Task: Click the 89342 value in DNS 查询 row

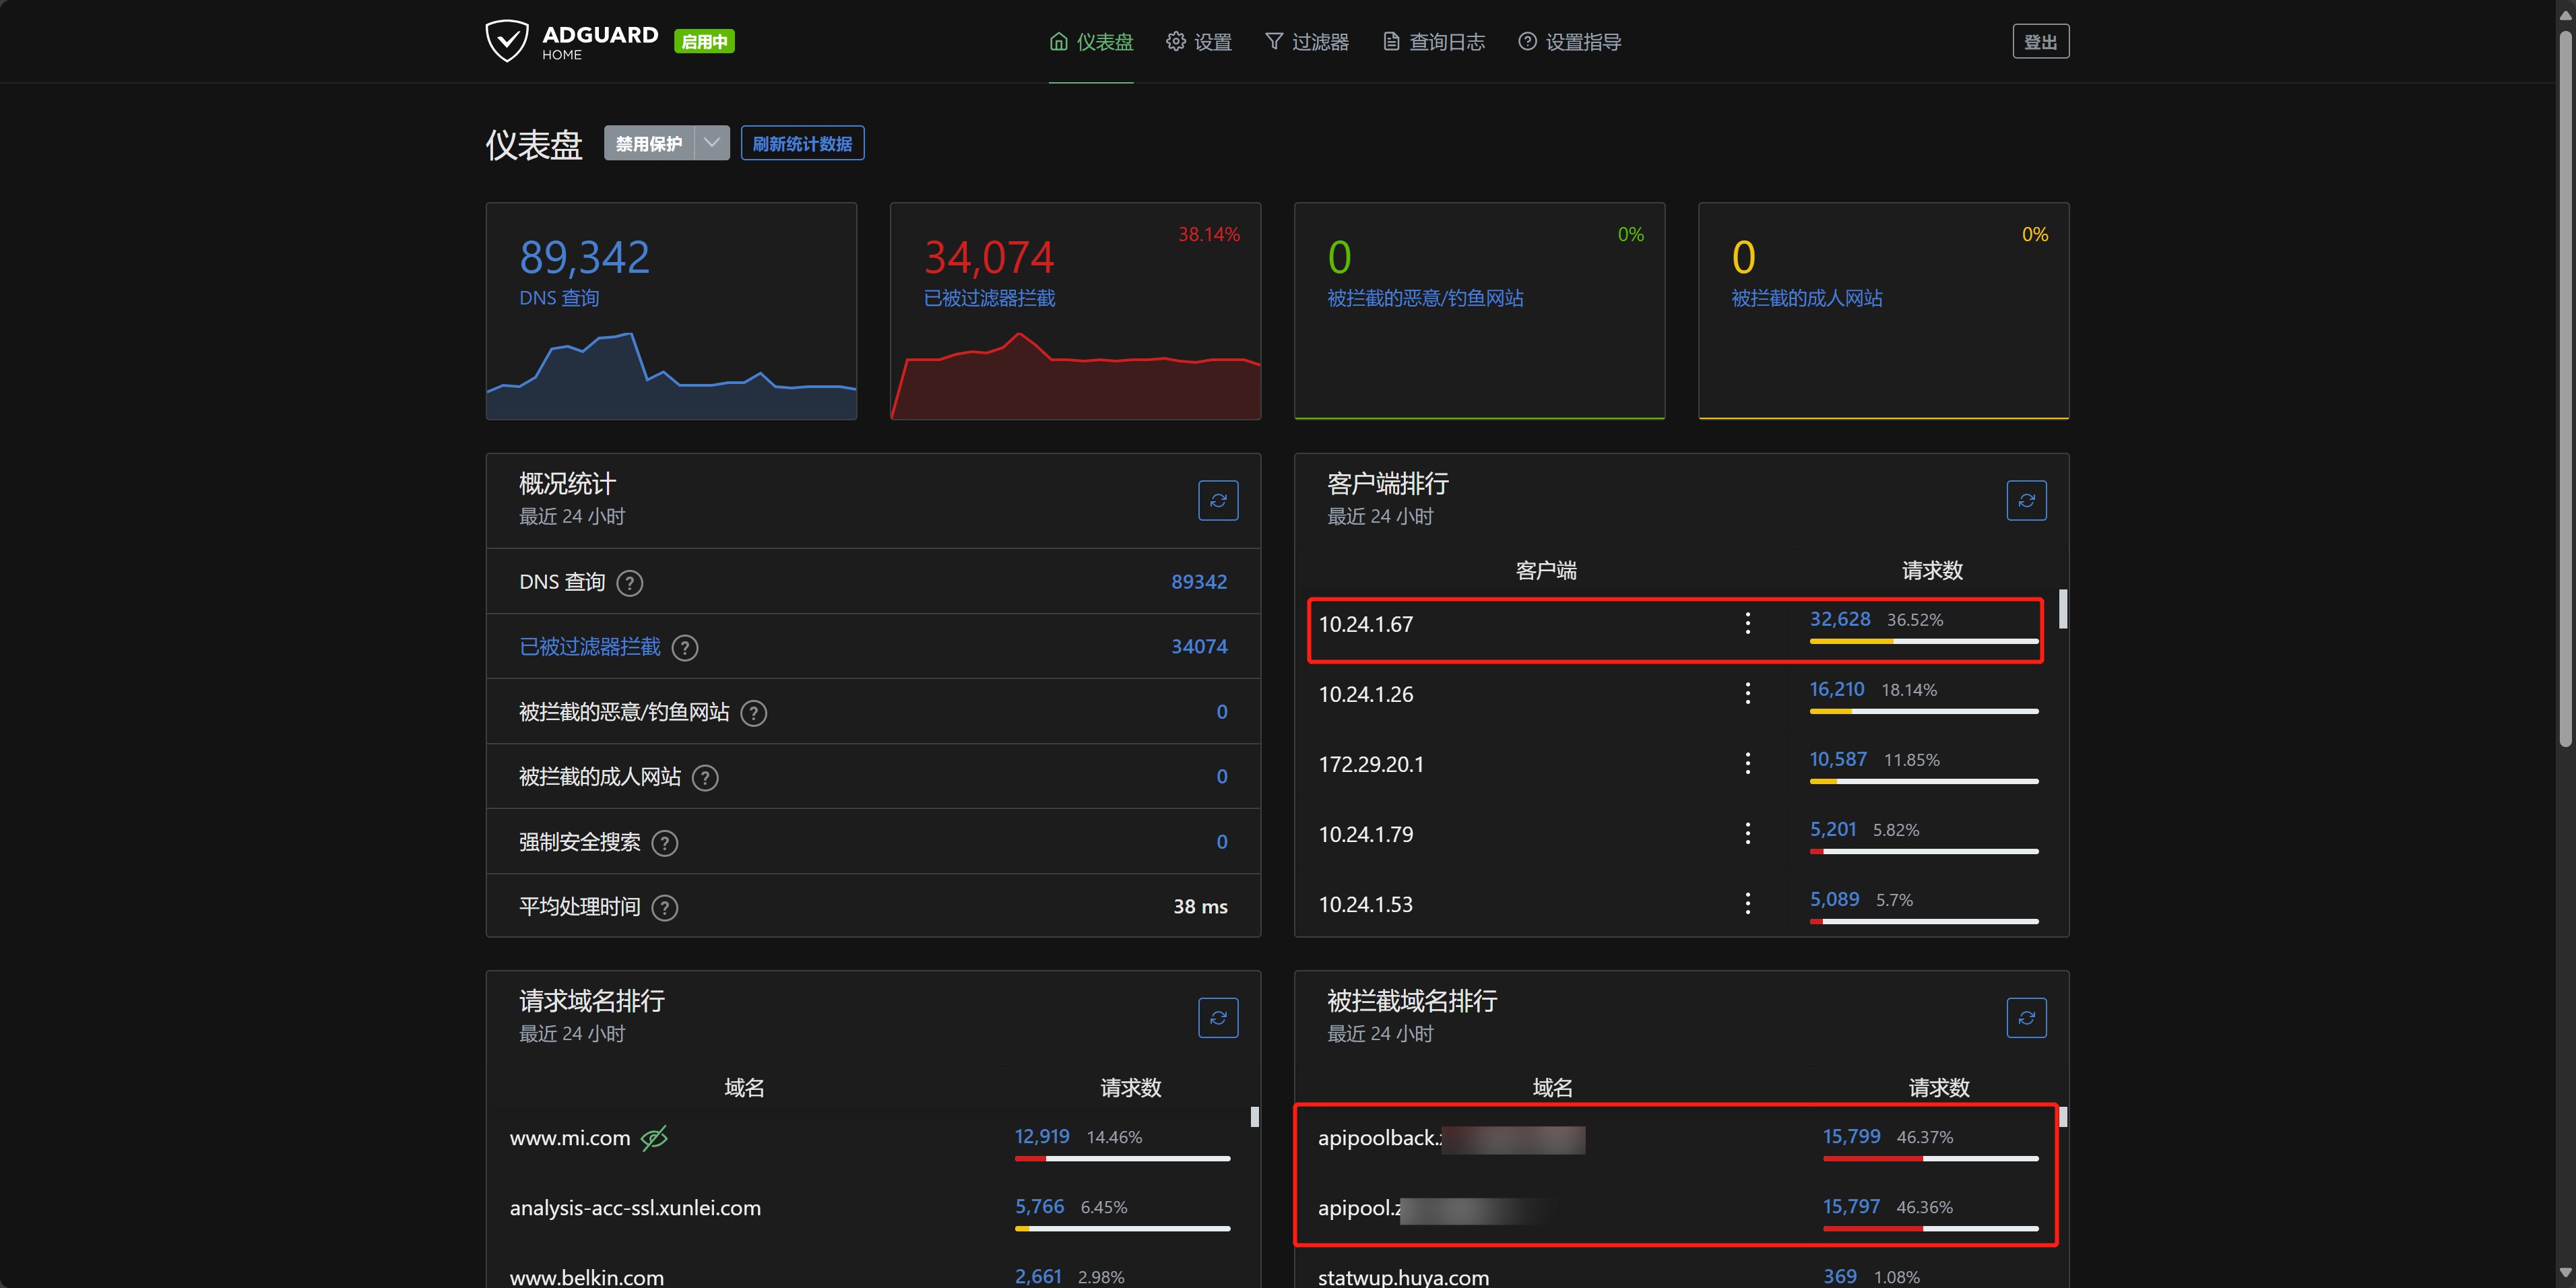Action: tap(1199, 582)
